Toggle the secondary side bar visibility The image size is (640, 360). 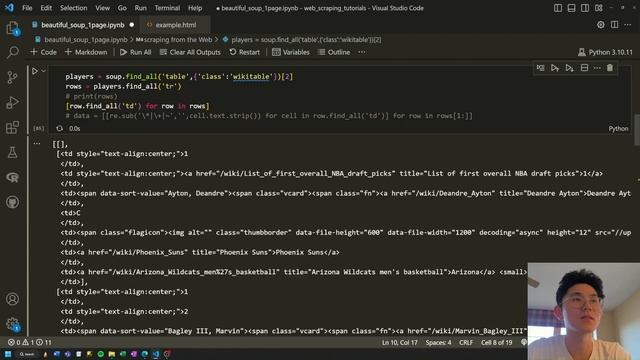pyautogui.click(x=585, y=8)
